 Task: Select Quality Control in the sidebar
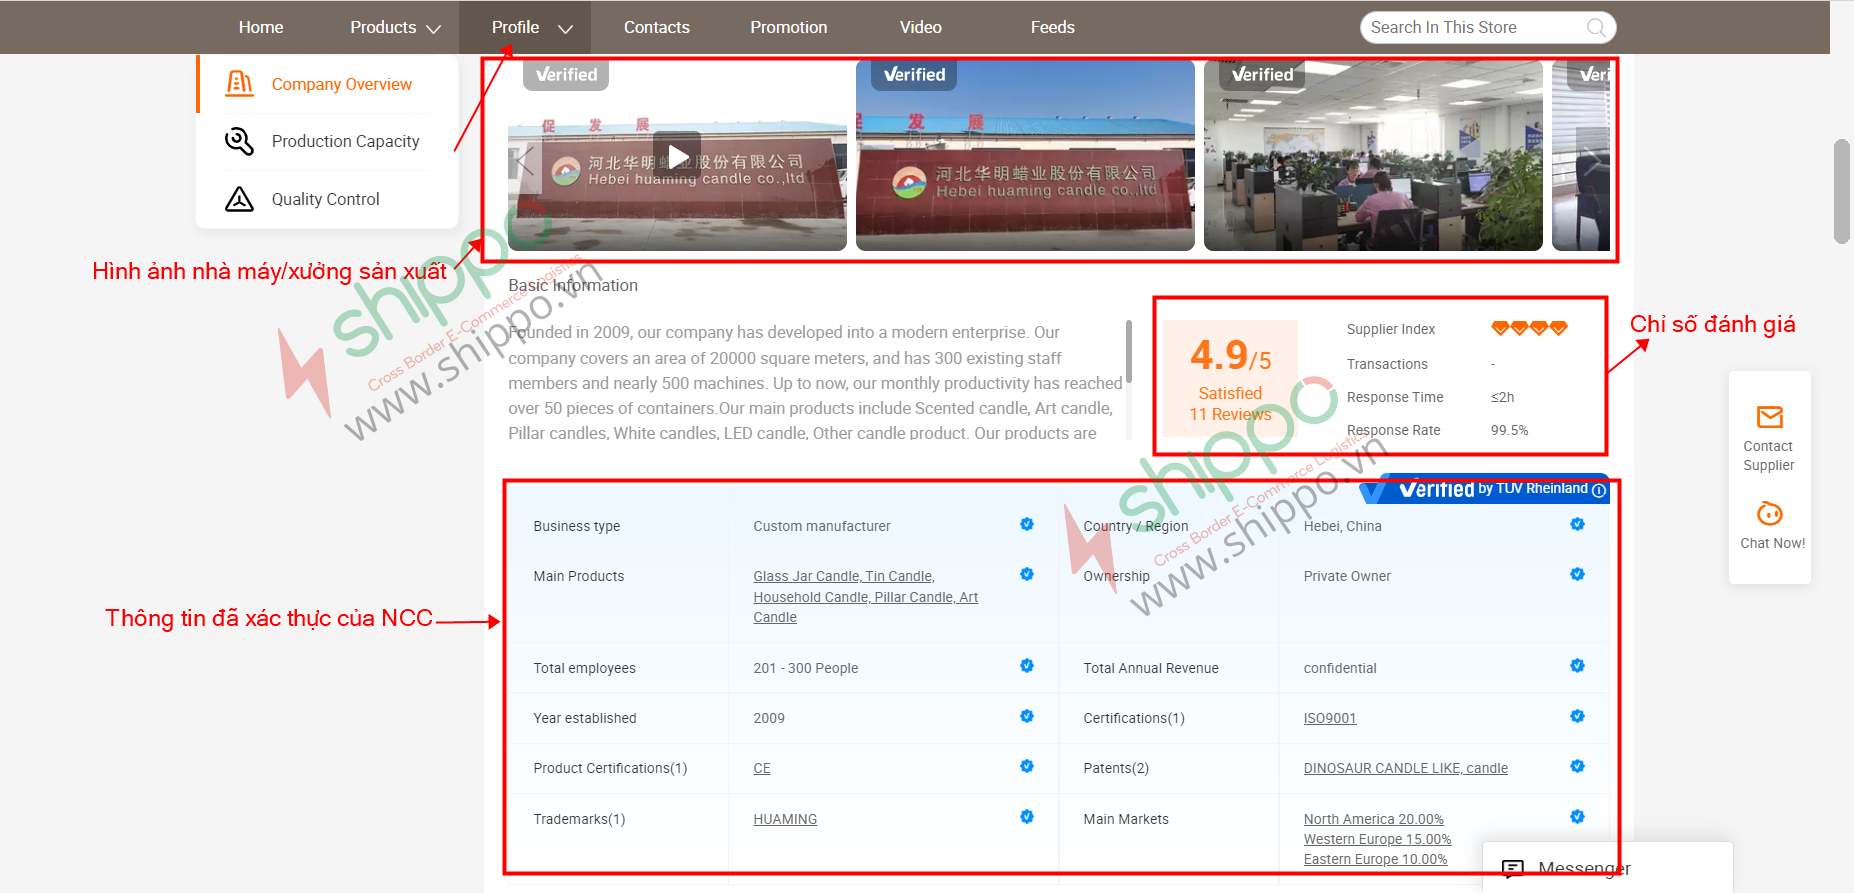point(325,199)
